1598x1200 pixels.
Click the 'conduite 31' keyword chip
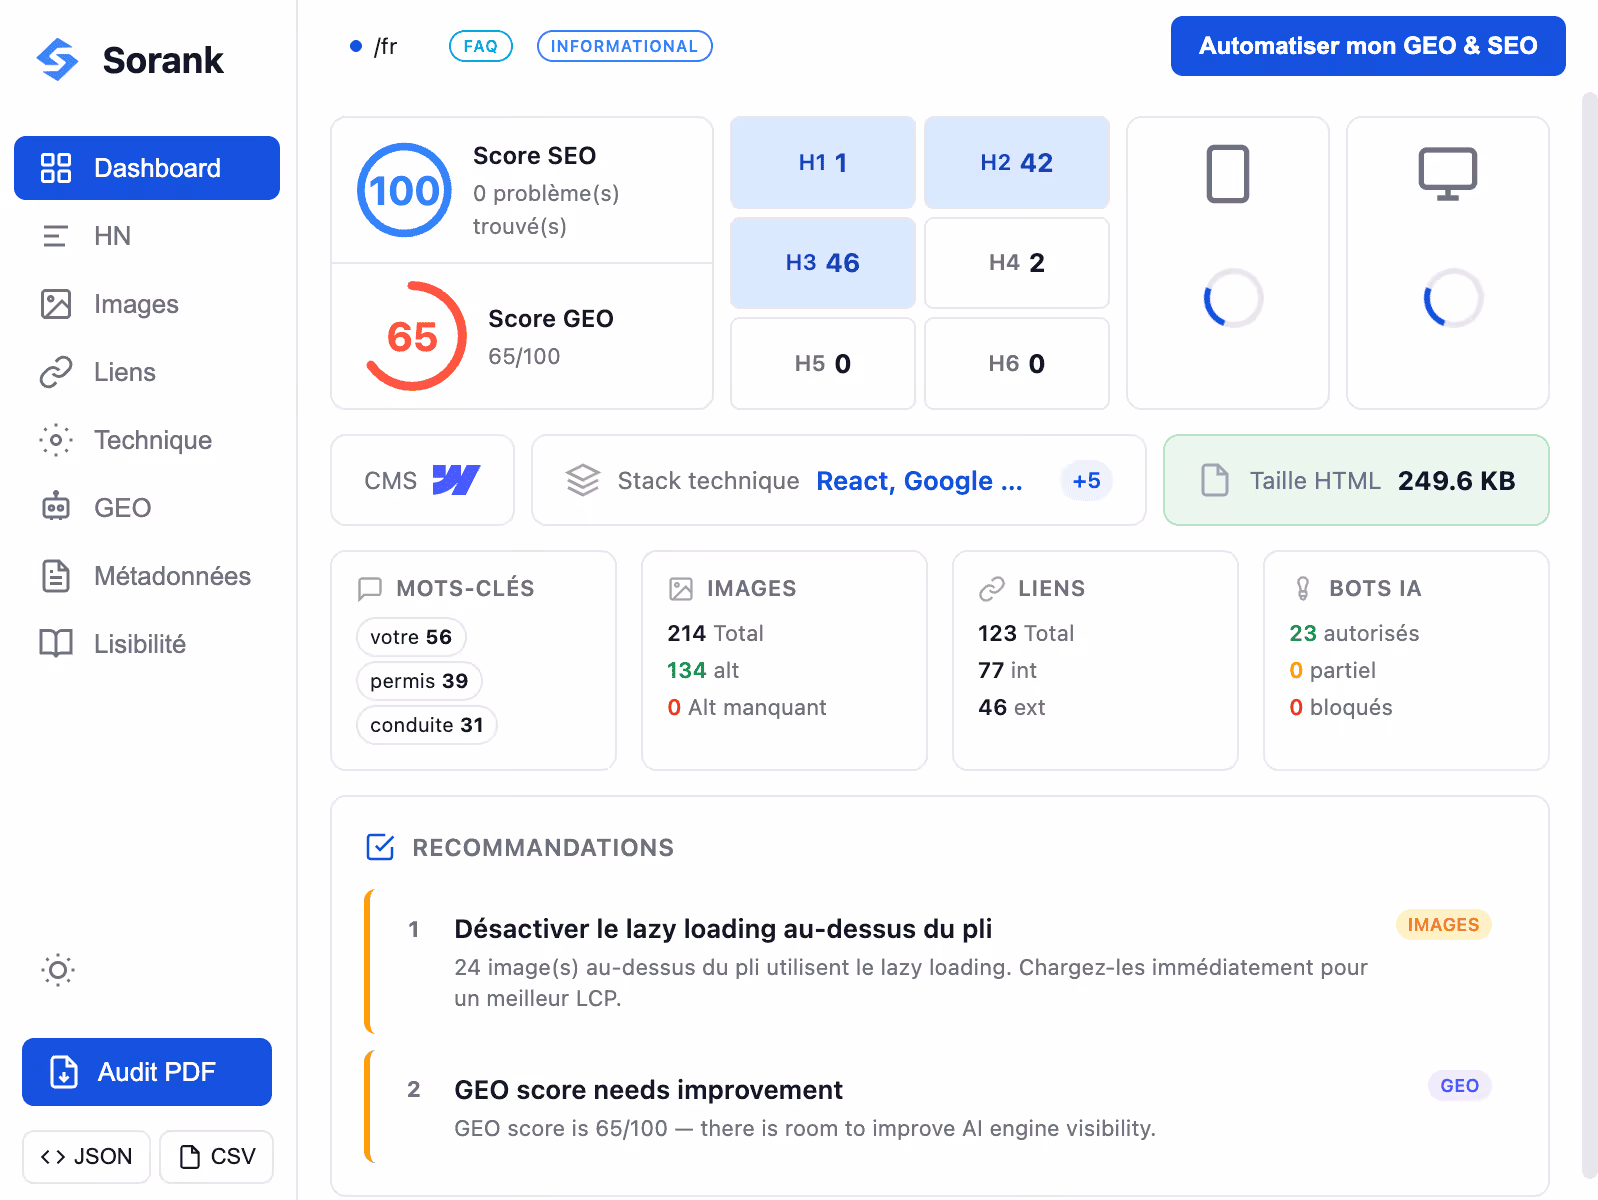pyautogui.click(x=427, y=725)
